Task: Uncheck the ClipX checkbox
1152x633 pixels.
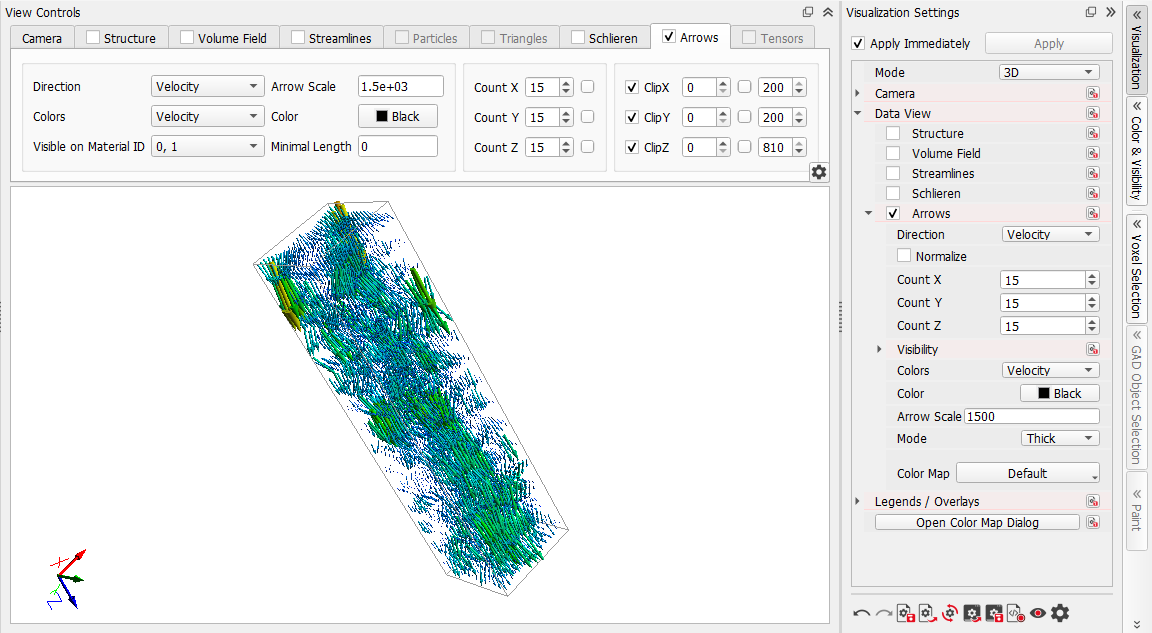Action: pyautogui.click(x=632, y=87)
